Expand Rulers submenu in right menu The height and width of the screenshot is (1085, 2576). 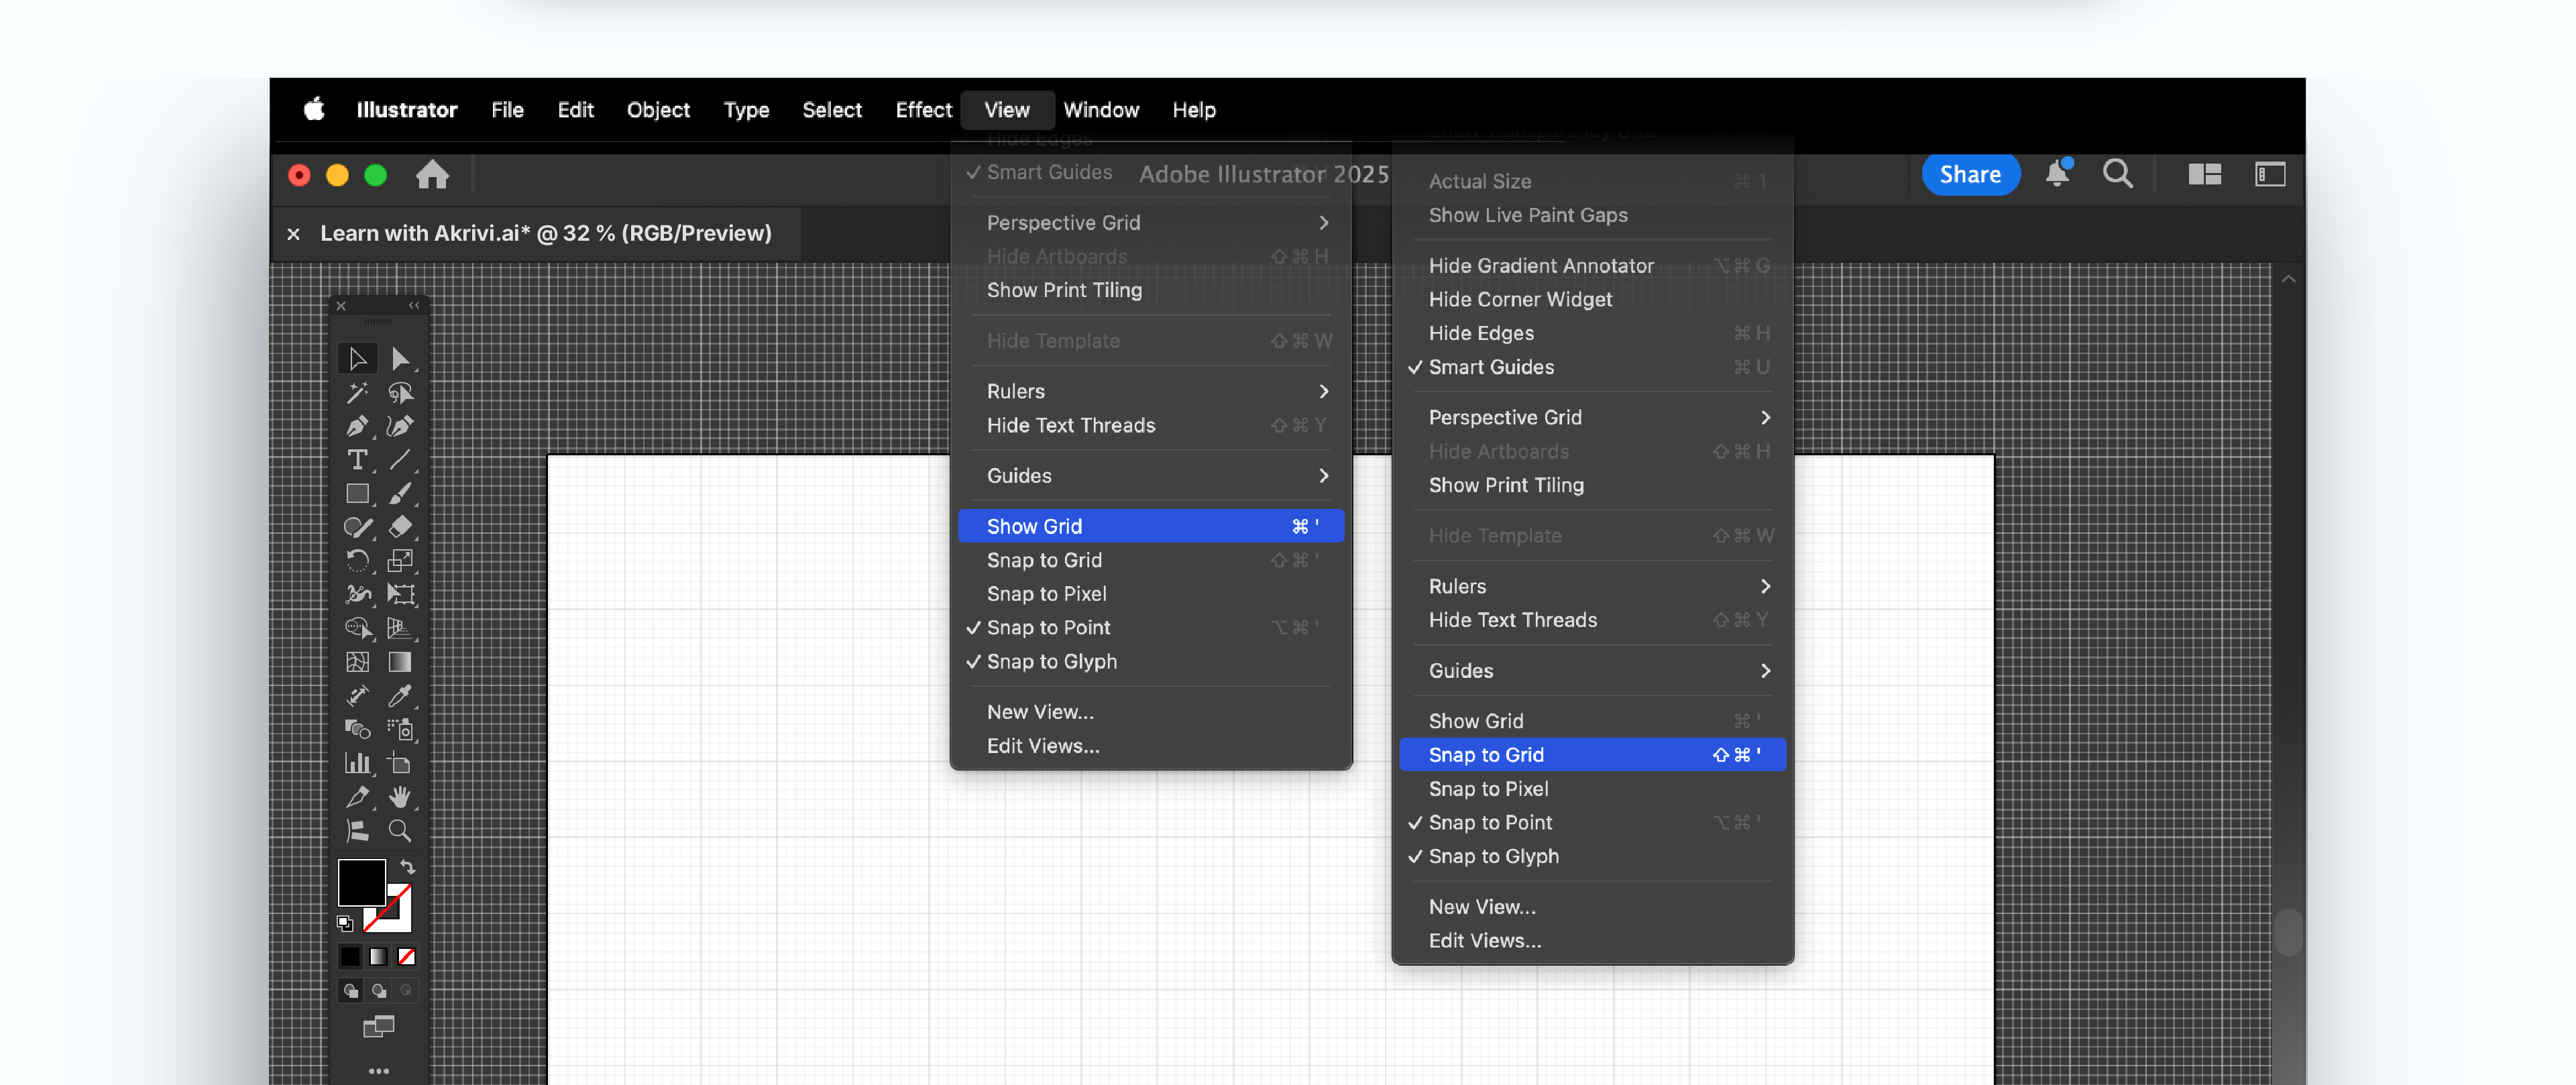pyautogui.click(x=1592, y=587)
